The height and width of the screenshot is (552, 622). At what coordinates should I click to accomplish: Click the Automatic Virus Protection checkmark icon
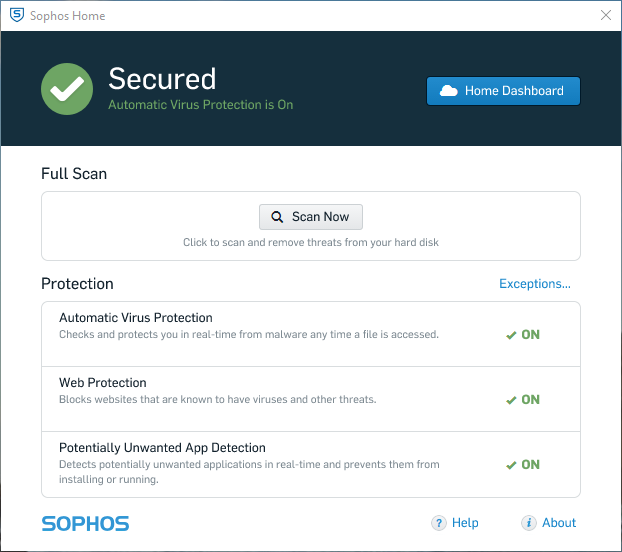pyautogui.click(x=511, y=335)
